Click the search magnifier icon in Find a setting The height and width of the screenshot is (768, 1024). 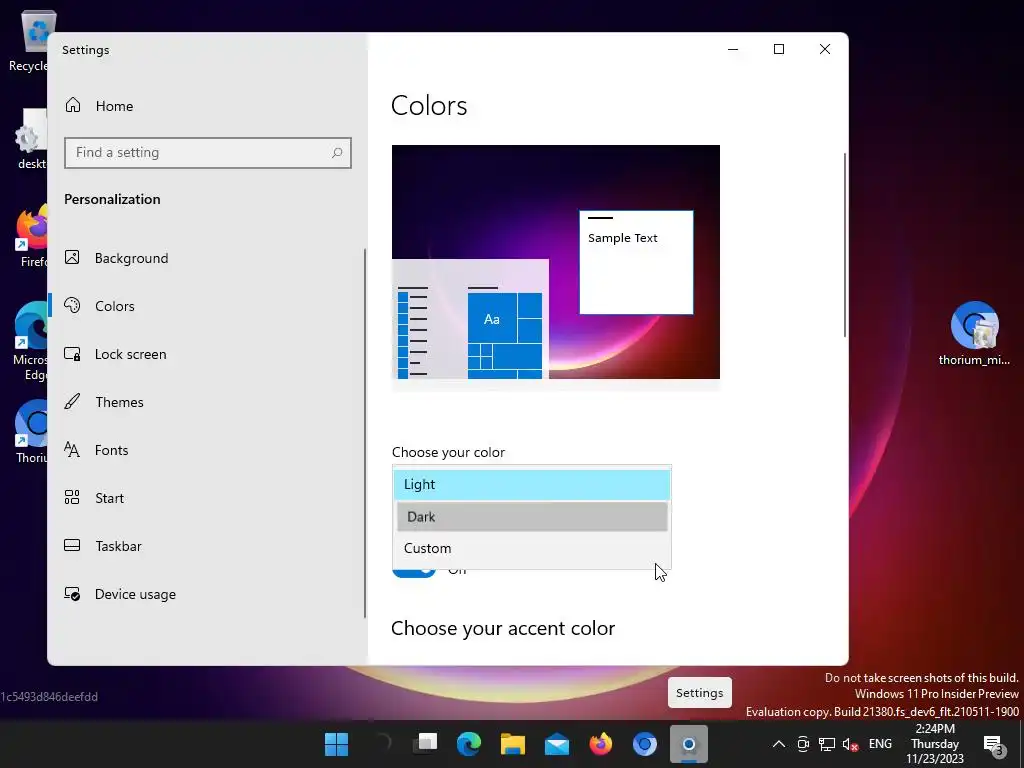click(x=337, y=153)
